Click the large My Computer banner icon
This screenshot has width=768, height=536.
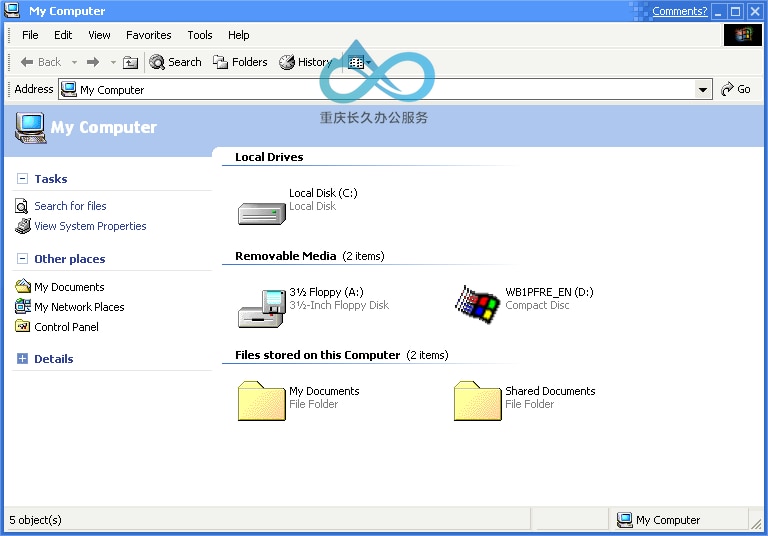pyautogui.click(x=30, y=127)
